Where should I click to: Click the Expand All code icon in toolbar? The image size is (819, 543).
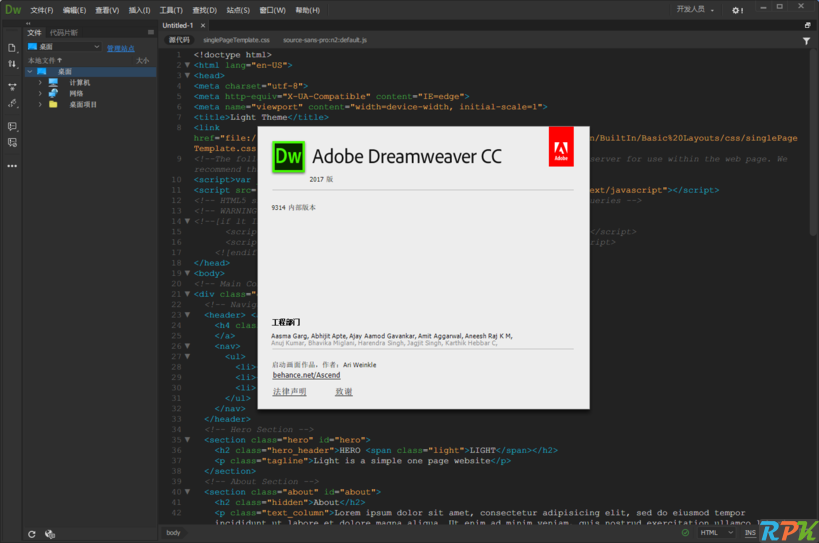(13, 87)
